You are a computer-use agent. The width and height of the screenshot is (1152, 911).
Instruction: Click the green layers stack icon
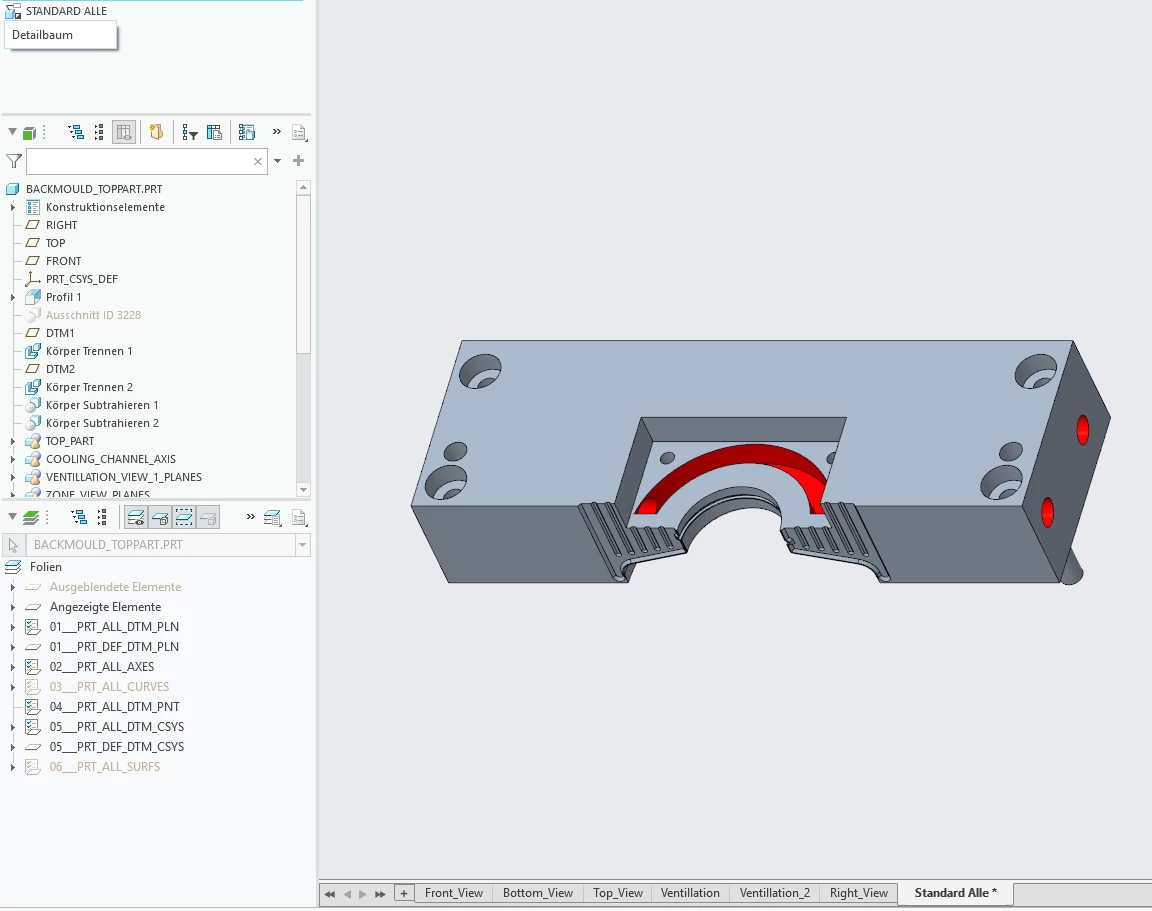coord(30,518)
